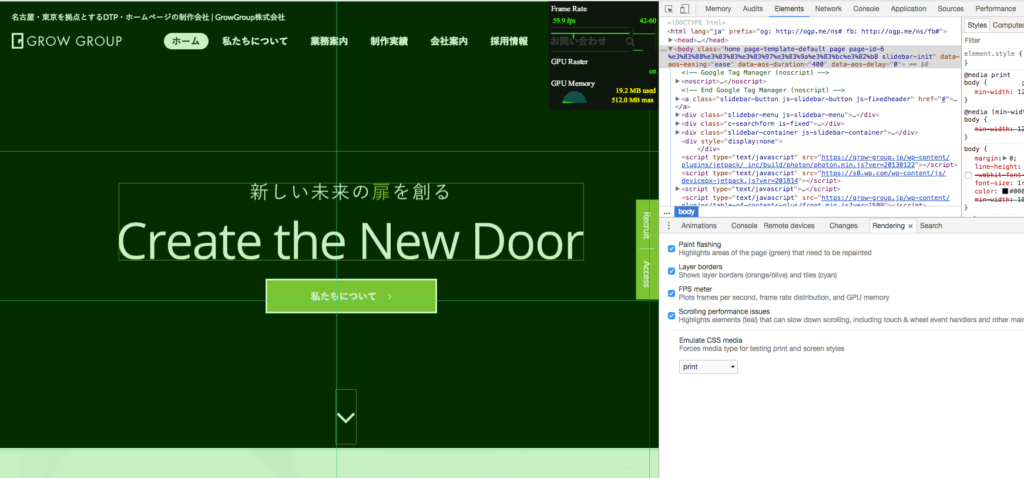Open 私たちについて in the navigation bar

pos(255,41)
